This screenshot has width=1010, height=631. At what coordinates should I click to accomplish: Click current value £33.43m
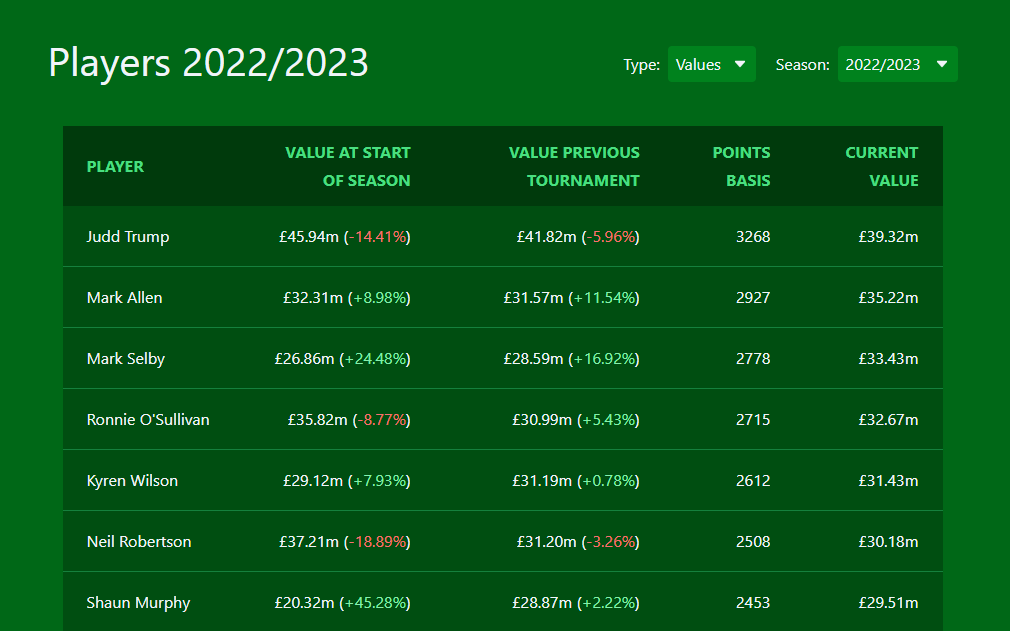[888, 359]
